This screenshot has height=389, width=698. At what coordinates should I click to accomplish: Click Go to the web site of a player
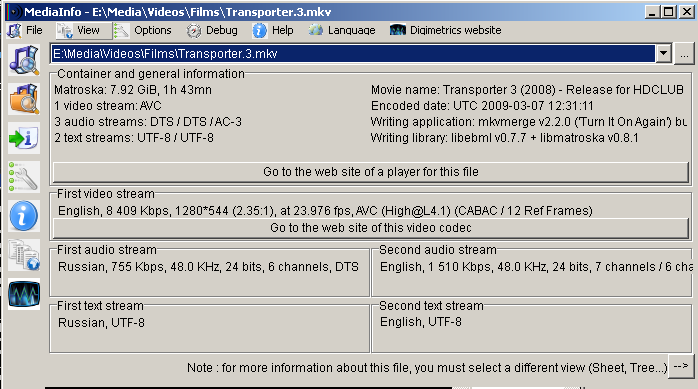tap(371, 172)
